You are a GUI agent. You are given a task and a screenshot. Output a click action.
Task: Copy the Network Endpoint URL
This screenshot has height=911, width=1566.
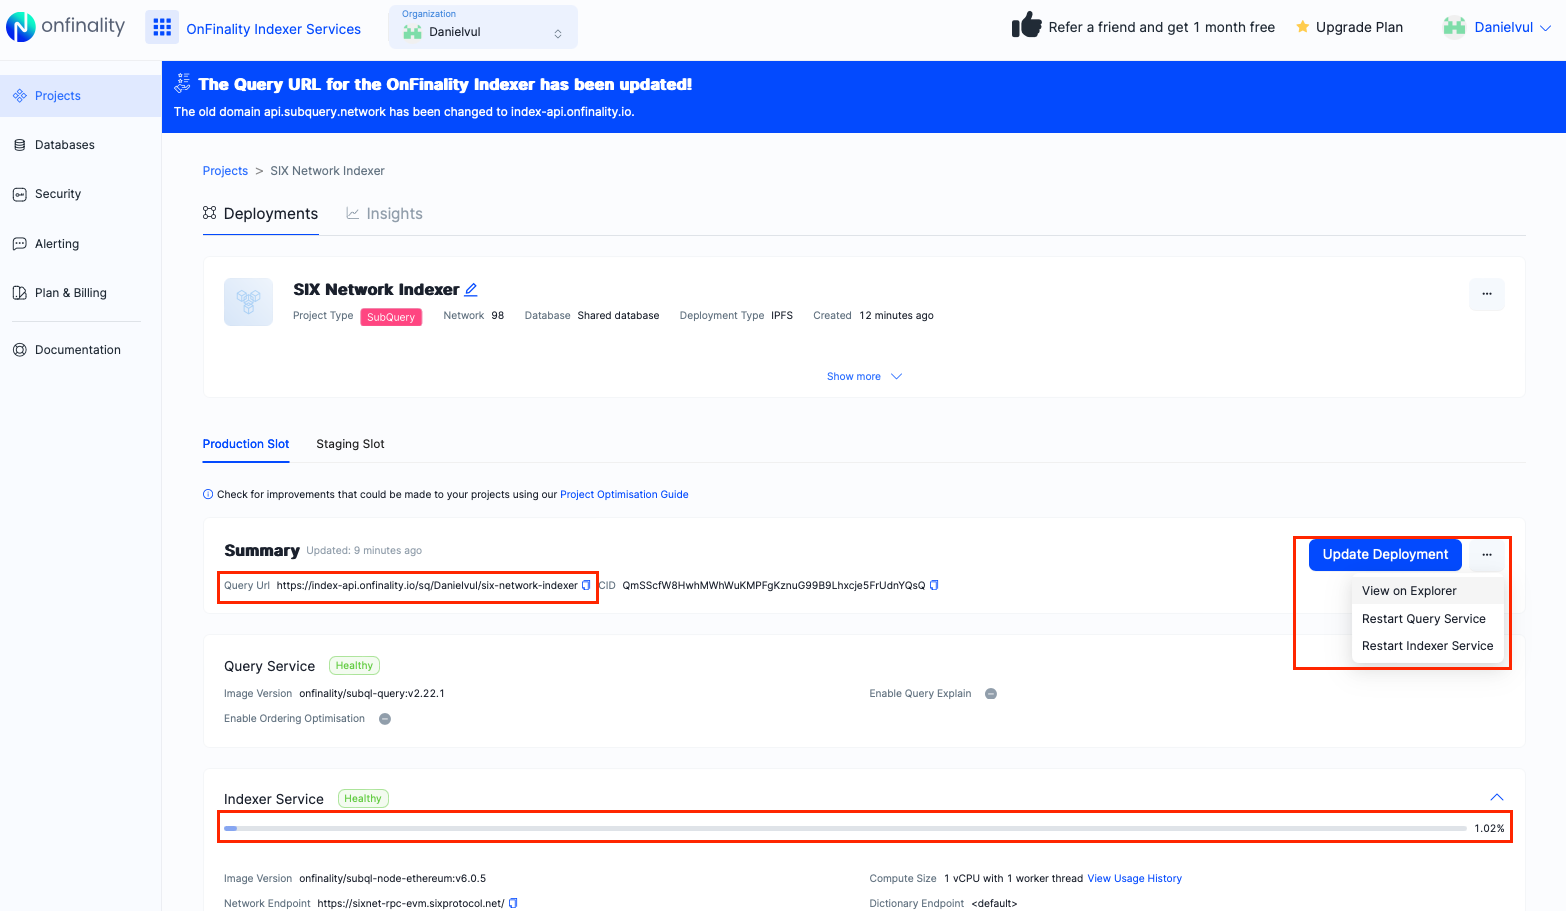(513, 903)
